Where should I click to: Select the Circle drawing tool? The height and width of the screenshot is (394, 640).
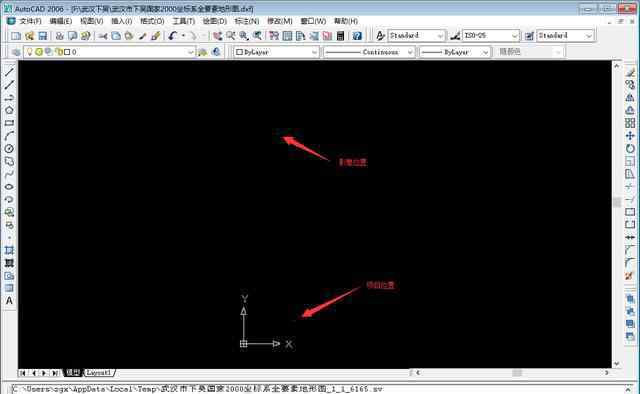pyautogui.click(x=9, y=149)
